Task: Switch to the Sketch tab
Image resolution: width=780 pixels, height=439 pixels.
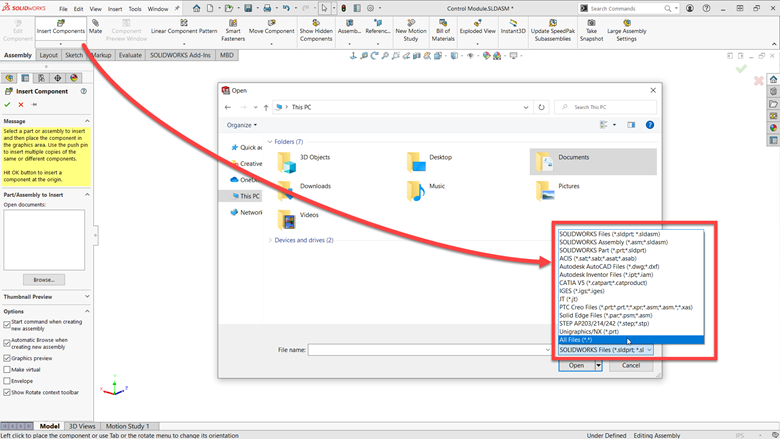Action: tap(74, 55)
